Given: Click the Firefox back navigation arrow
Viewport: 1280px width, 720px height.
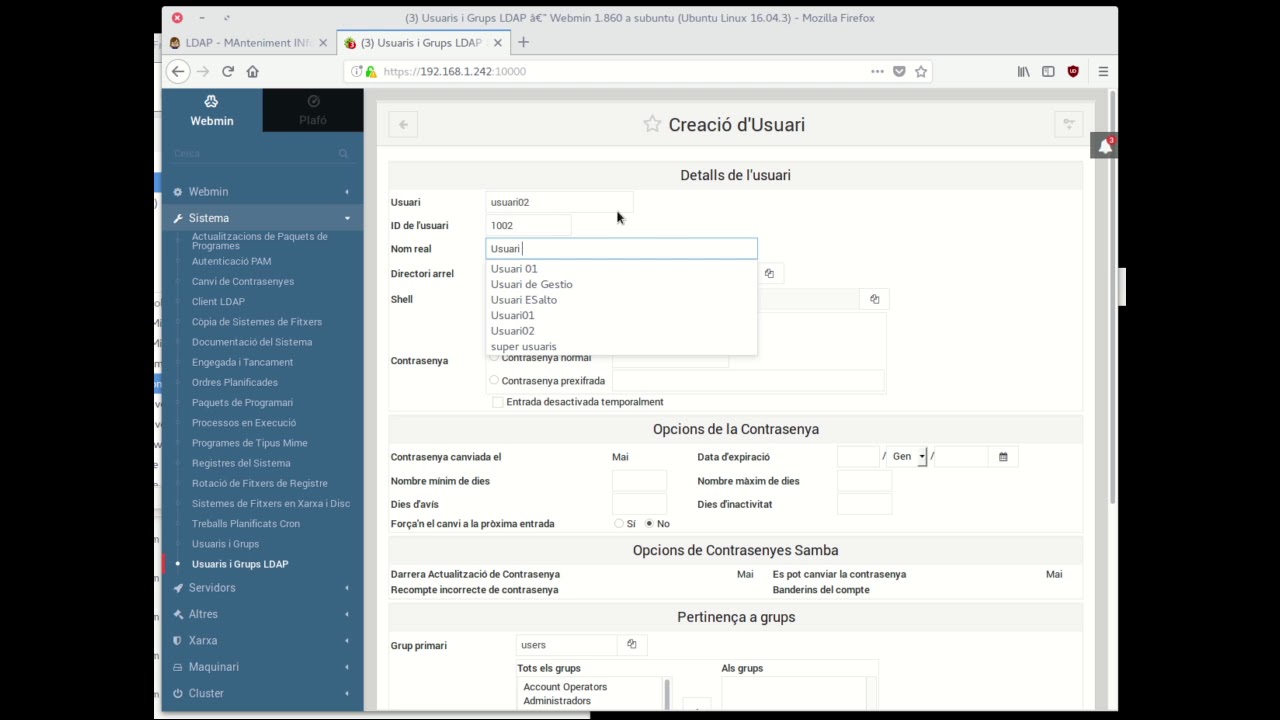Looking at the screenshot, I should coord(178,71).
